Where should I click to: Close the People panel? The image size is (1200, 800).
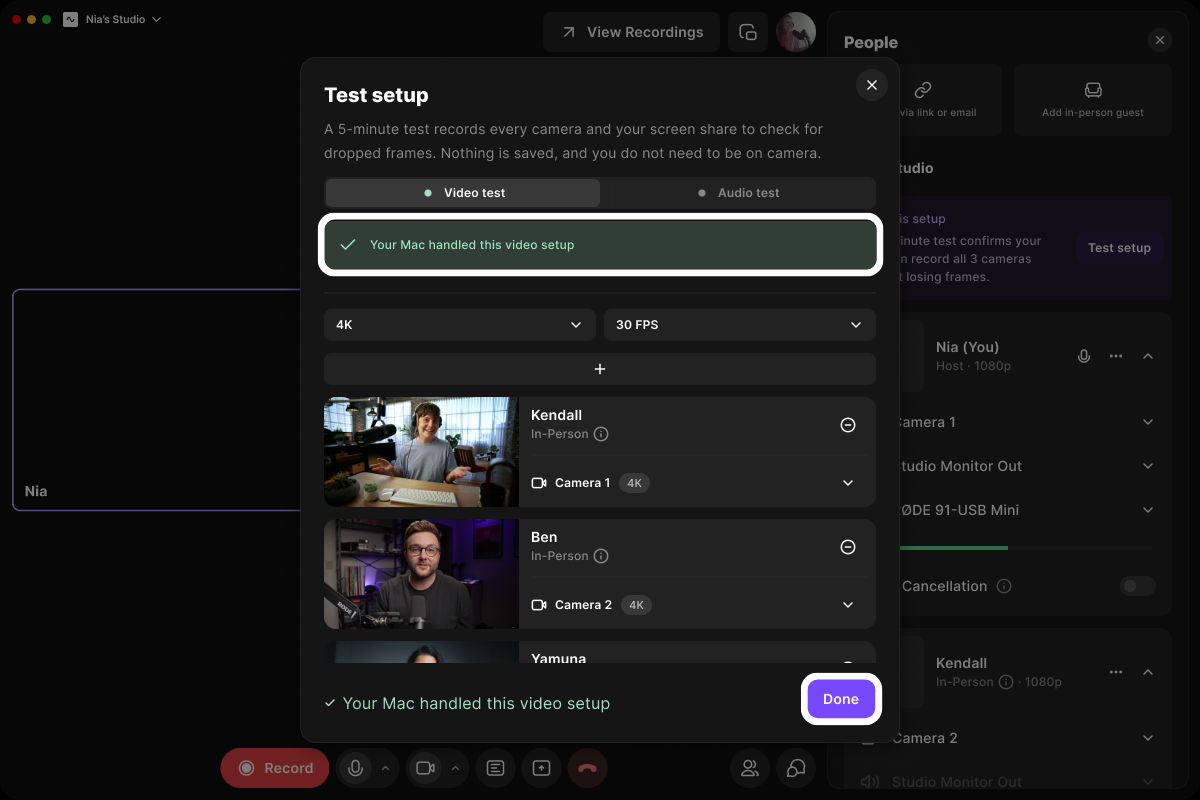click(1160, 40)
